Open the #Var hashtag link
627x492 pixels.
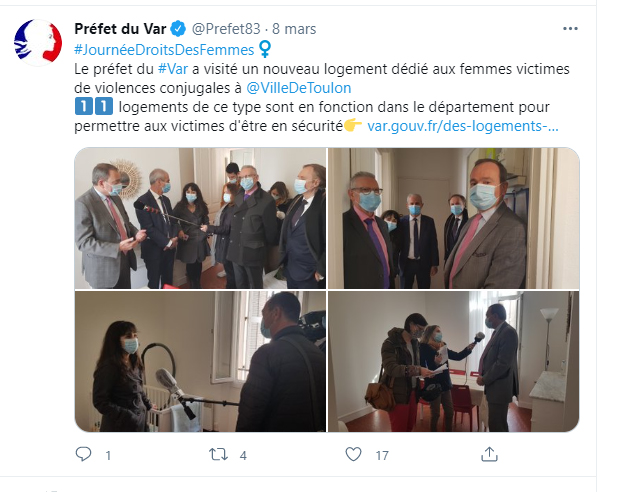(x=173, y=69)
